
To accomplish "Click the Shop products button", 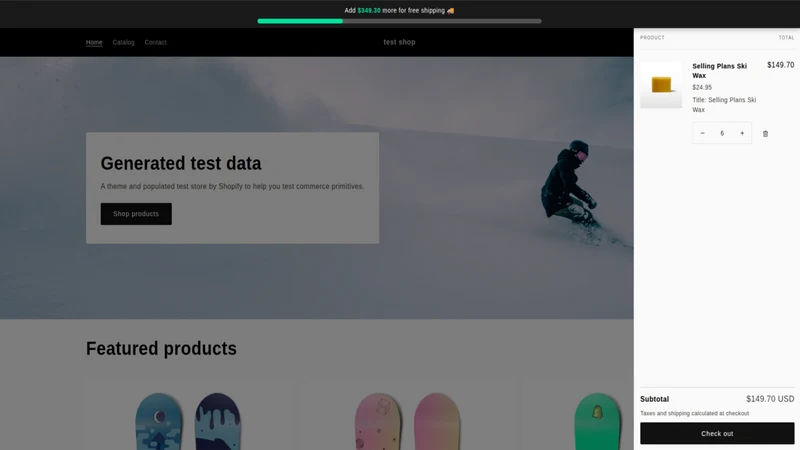I will click(136, 214).
